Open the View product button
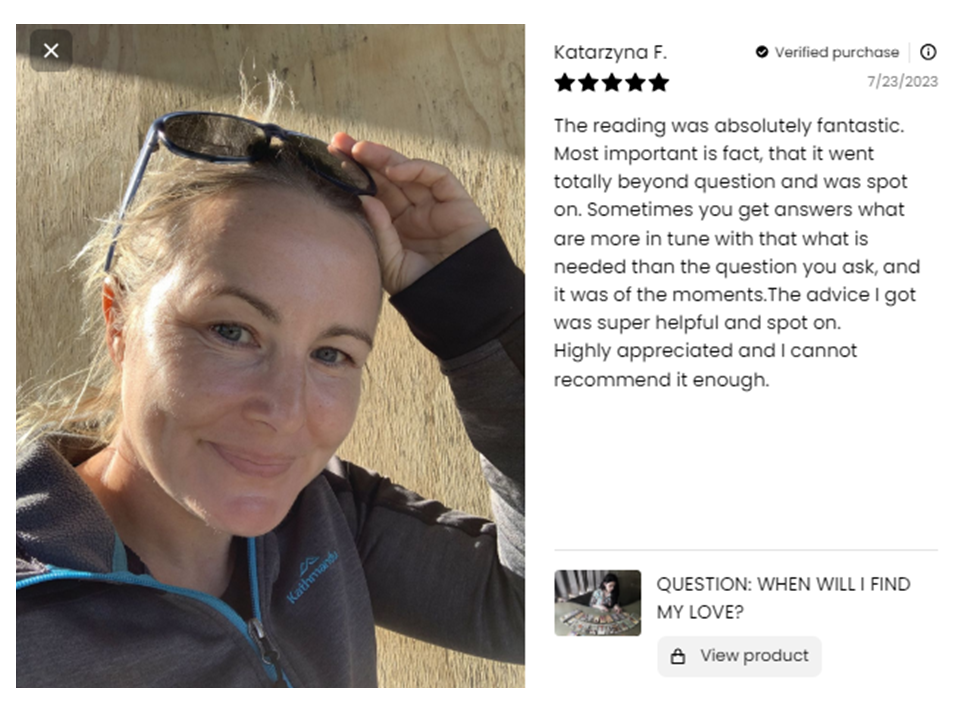The height and width of the screenshot is (720, 960). pyautogui.click(x=739, y=656)
